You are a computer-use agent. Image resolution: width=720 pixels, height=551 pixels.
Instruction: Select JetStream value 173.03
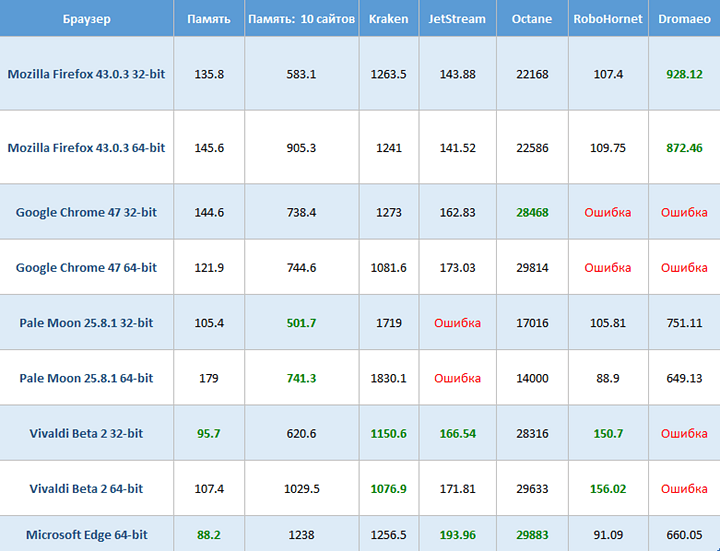pyautogui.click(x=457, y=268)
